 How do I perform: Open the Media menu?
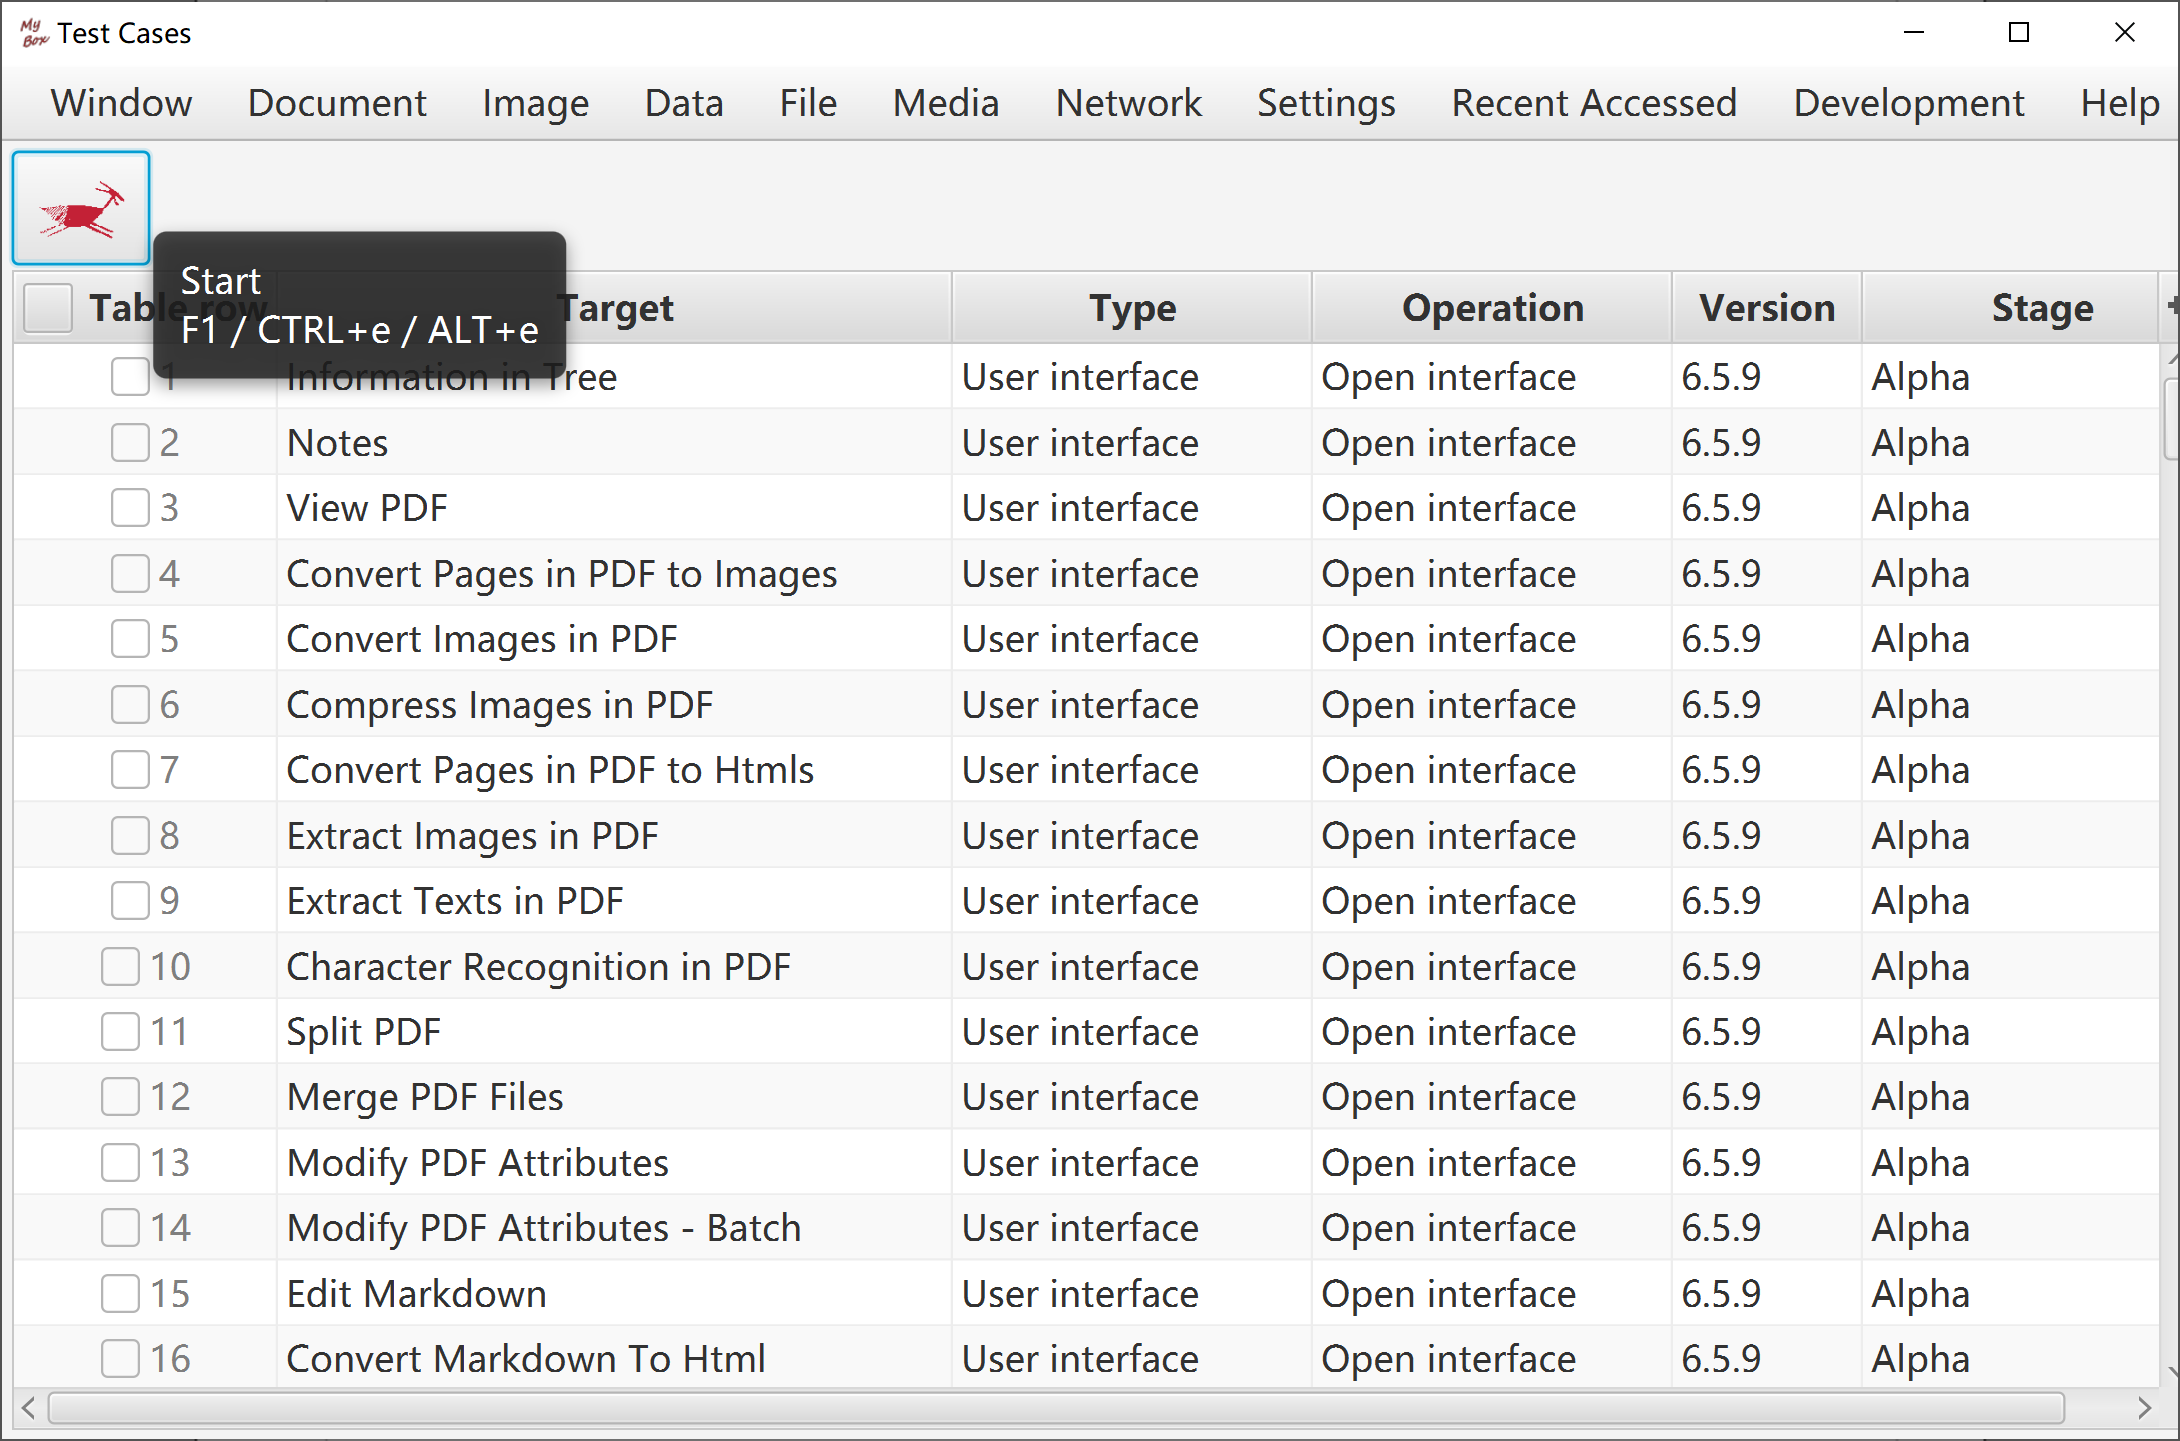[x=946, y=103]
